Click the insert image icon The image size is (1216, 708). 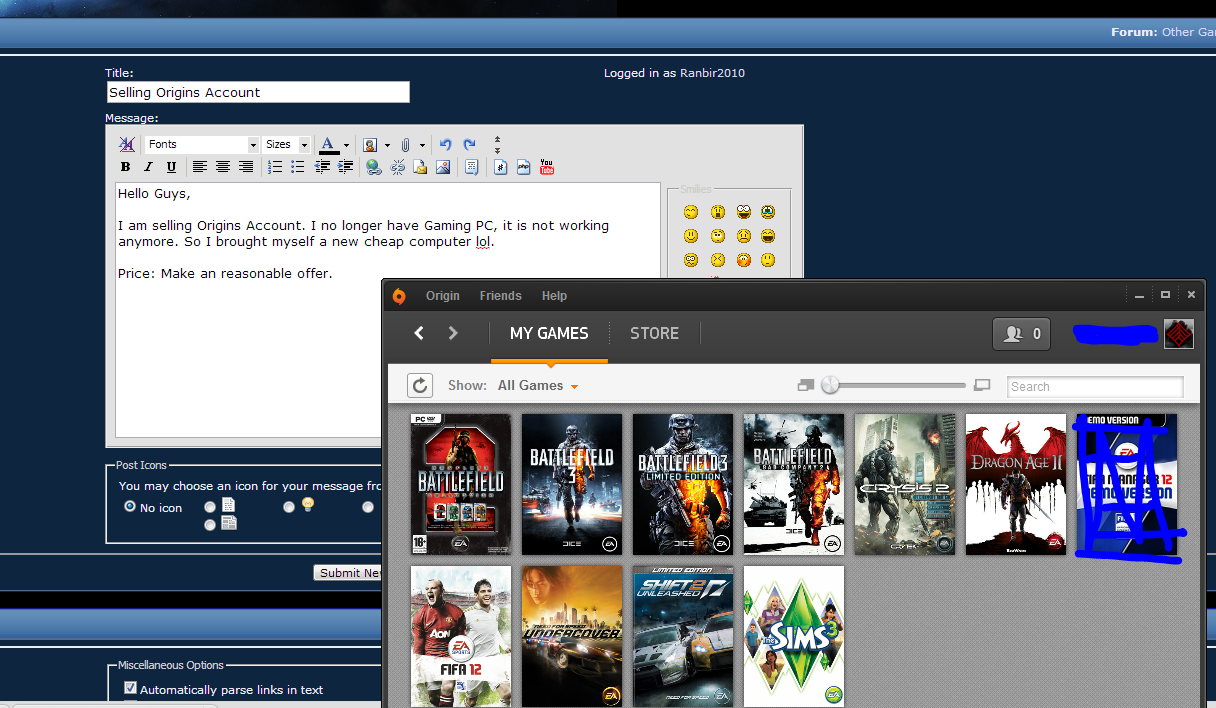tap(443, 167)
